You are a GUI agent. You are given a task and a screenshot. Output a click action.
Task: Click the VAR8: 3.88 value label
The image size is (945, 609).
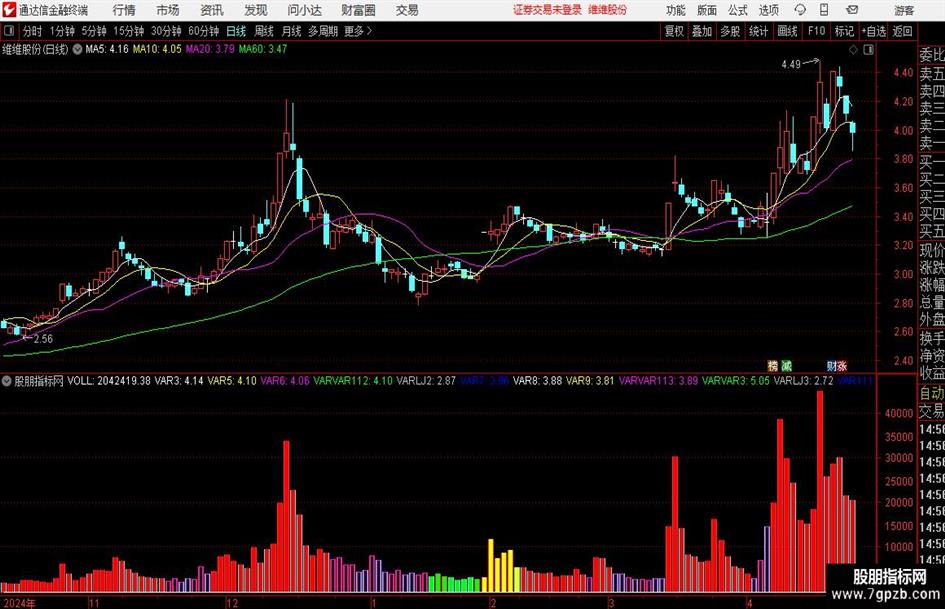(538, 381)
